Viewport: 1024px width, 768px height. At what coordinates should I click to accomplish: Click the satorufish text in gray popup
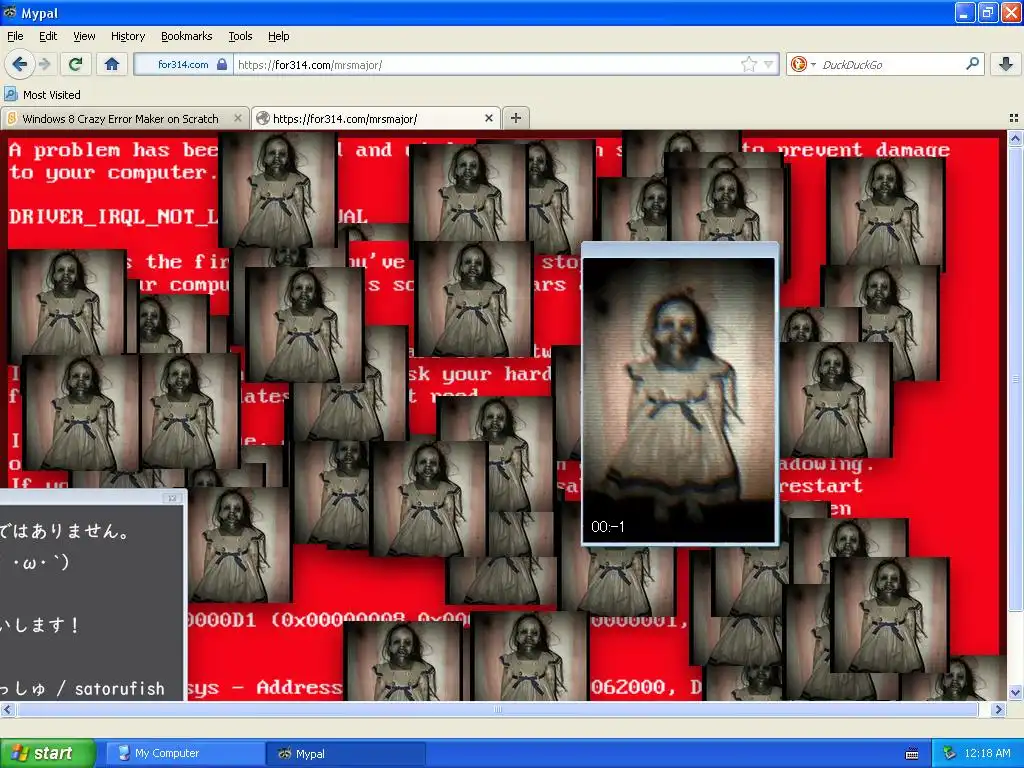pos(120,688)
